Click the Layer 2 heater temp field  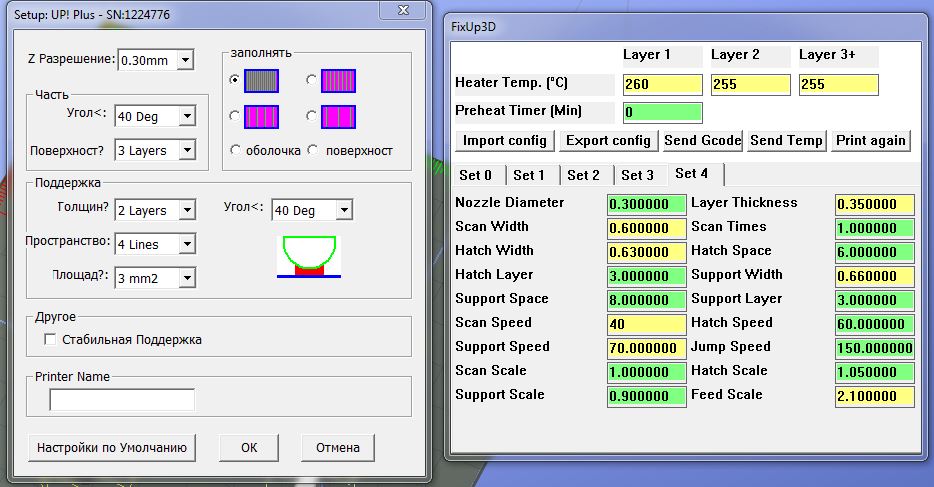coord(751,85)
